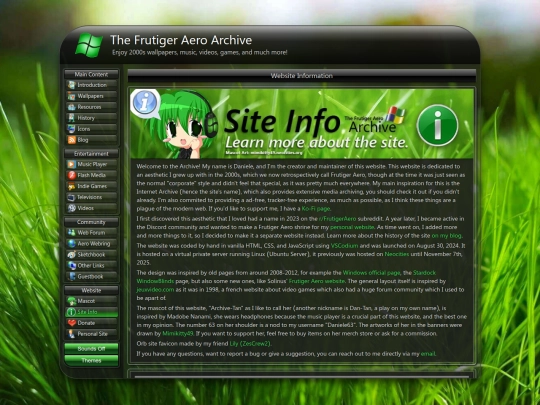Follow the 'on my blog' link
The width and height of the screenshot is (540, 405).
coord(447,236)
